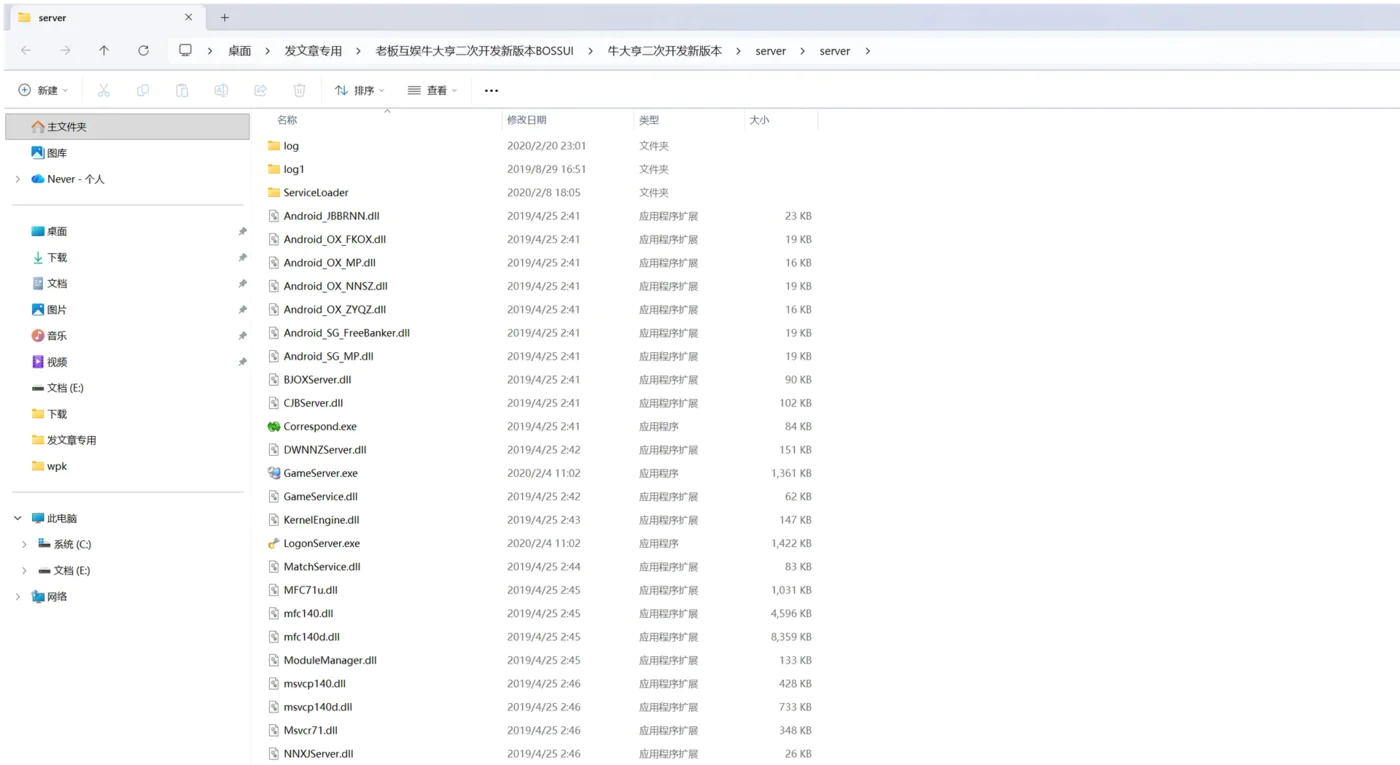Viewport: 1400px width, 765px height.
Task: Select the NNXJServer.dll file
Action: [x=318, y=754]
